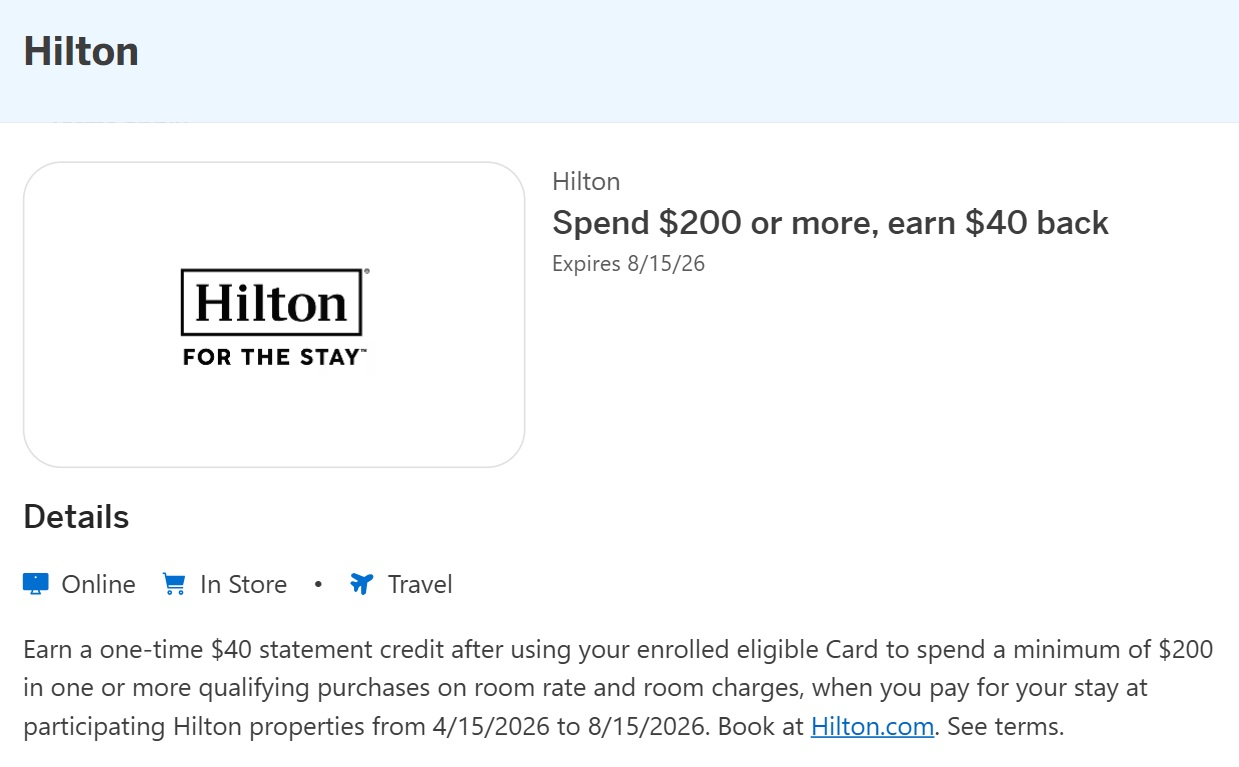Click the monitor icon next to Online
The width and height of the screenshot is (1239, 767).
click(34, 583)
